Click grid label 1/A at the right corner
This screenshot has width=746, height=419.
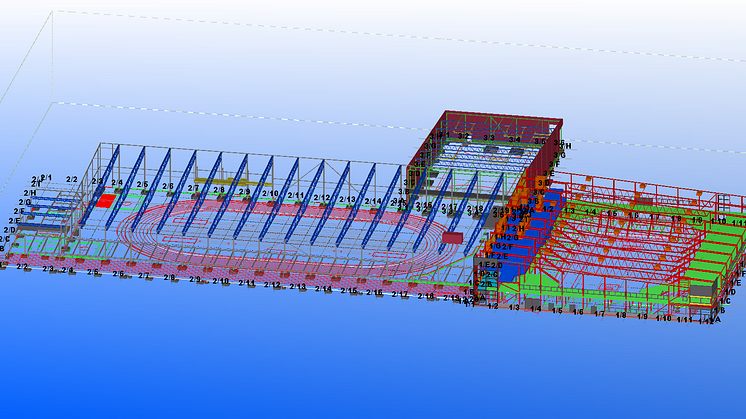(715, 320)
